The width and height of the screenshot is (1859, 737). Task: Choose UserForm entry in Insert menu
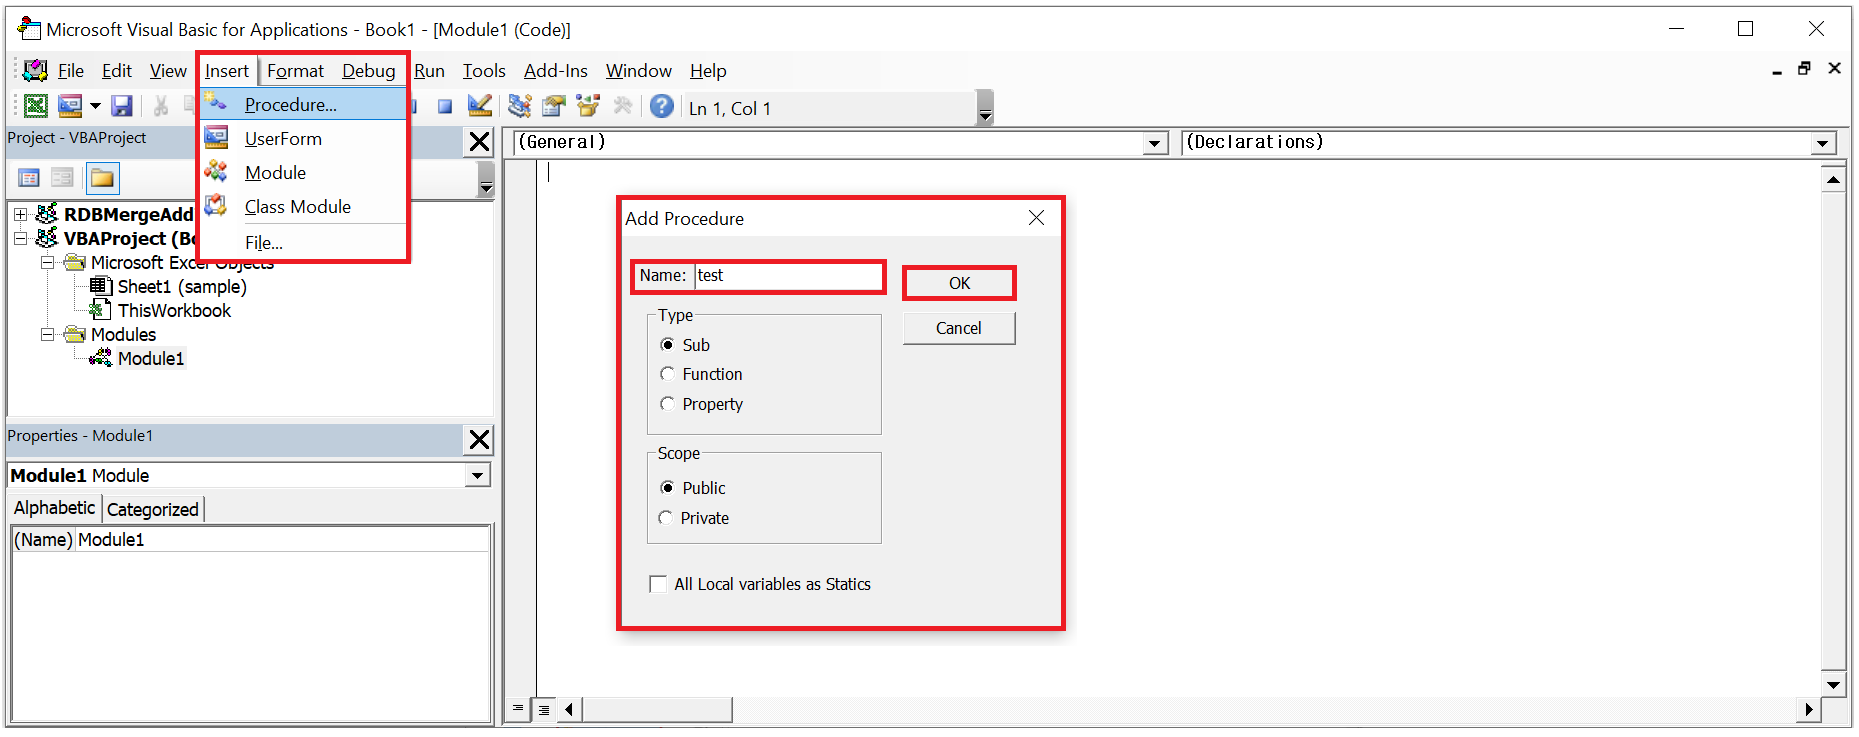click(304, 139)
